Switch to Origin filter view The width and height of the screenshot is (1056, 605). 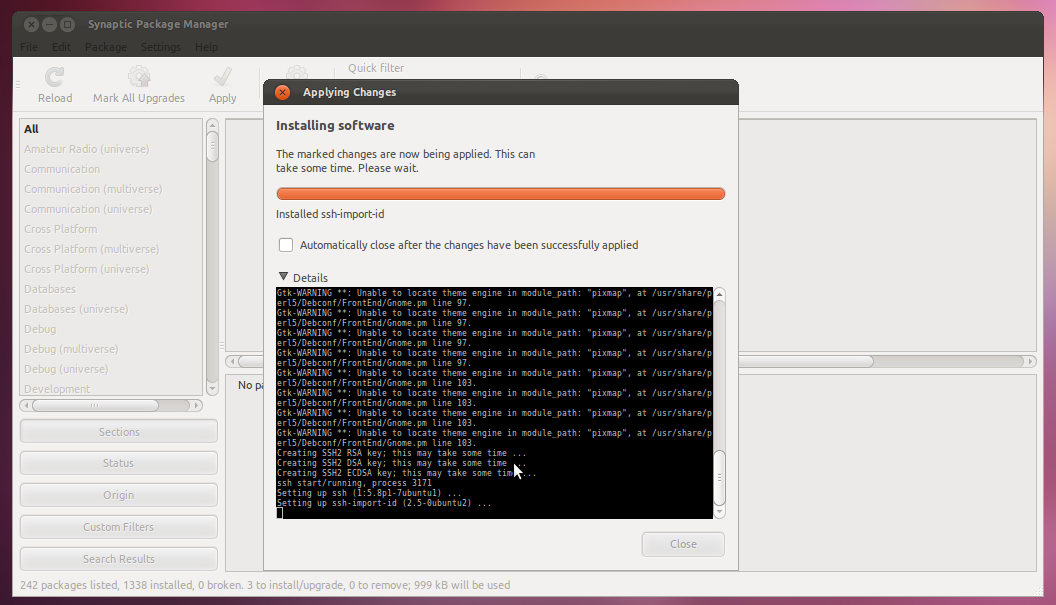[118, 494]
